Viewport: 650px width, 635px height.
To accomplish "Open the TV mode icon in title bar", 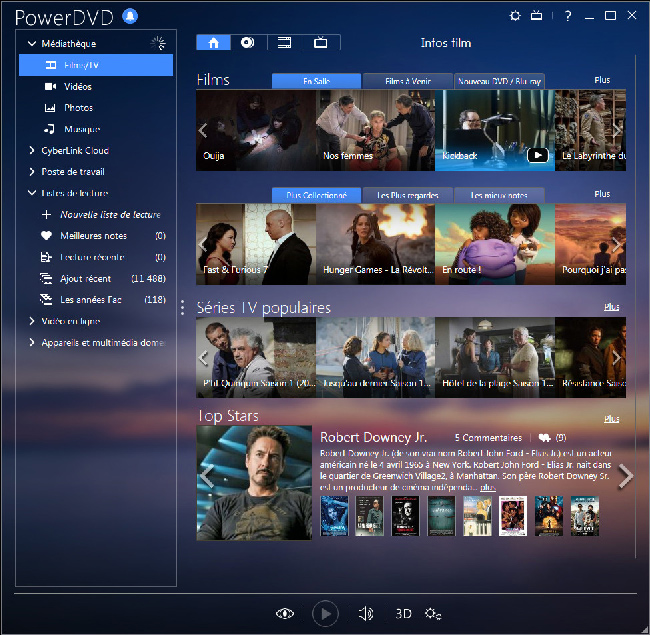I will pos(536,16).
